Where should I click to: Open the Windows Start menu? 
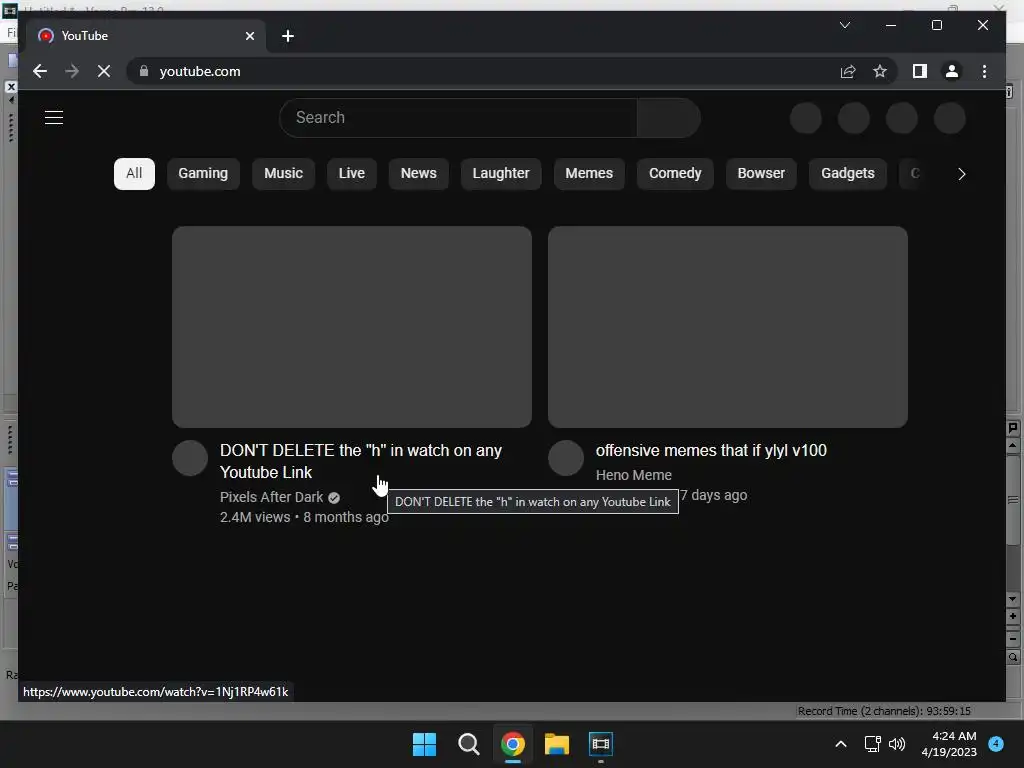click(424, 744)
